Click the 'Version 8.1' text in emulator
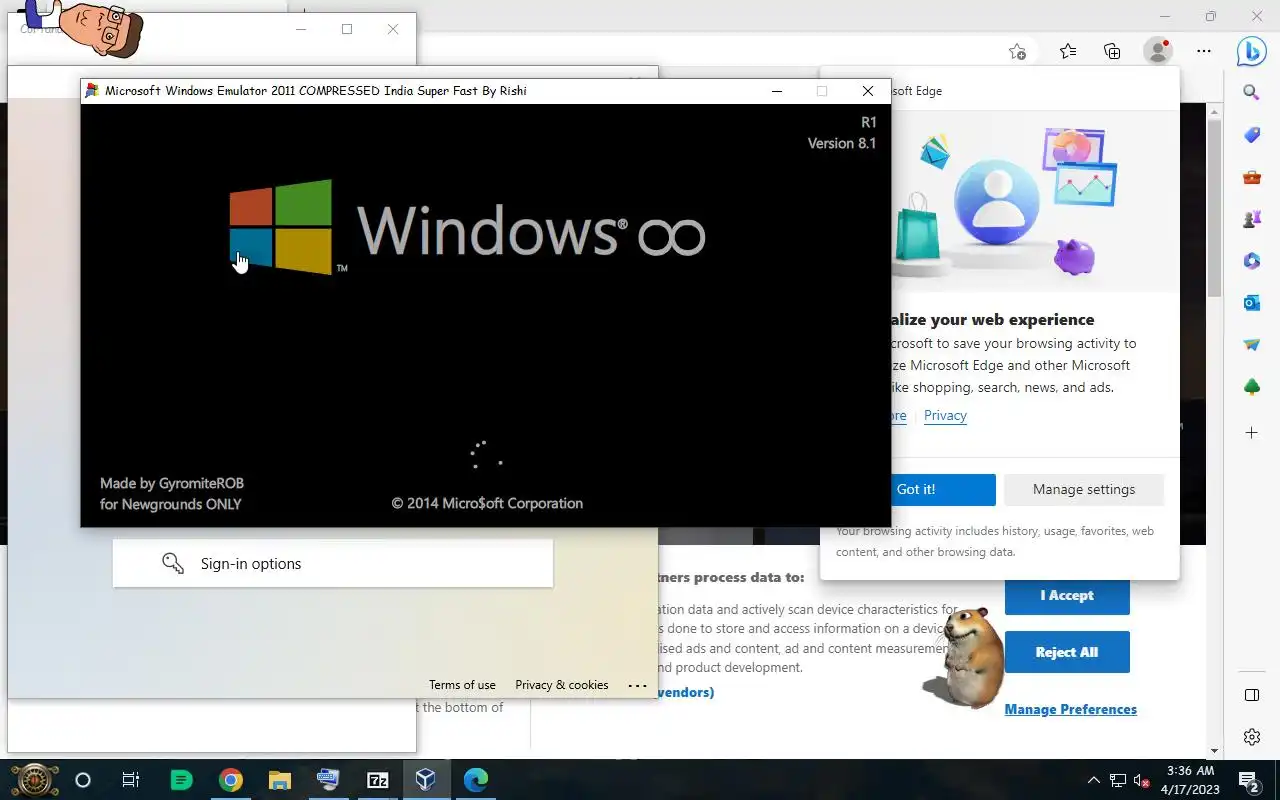Viewport: 1280px width, 800px height. pyautogui.click(x=842, y=143)
